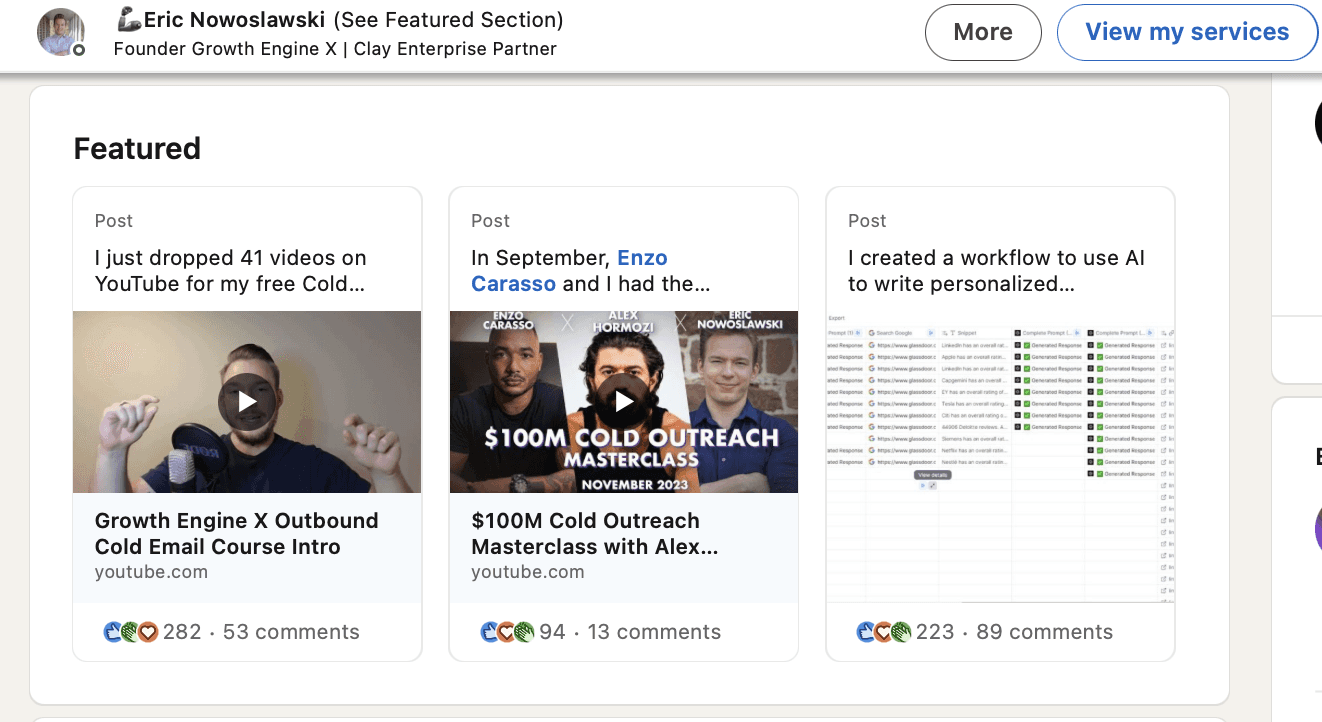Open the More button
The image size is (1322, 722).
(983, 32)
